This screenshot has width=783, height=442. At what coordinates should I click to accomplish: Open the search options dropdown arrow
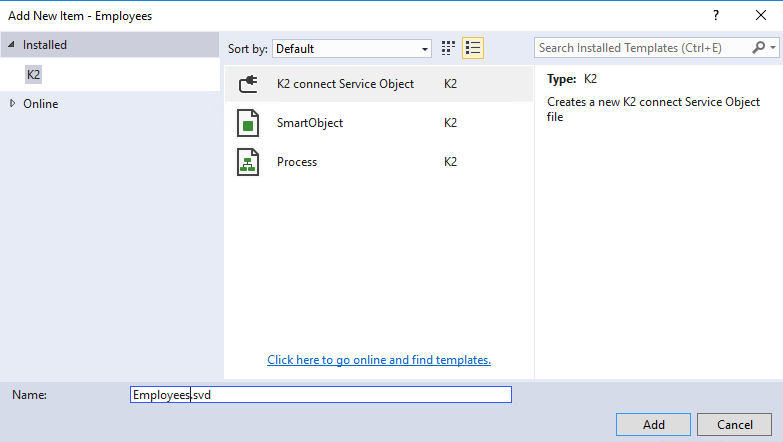click(773, 47)
